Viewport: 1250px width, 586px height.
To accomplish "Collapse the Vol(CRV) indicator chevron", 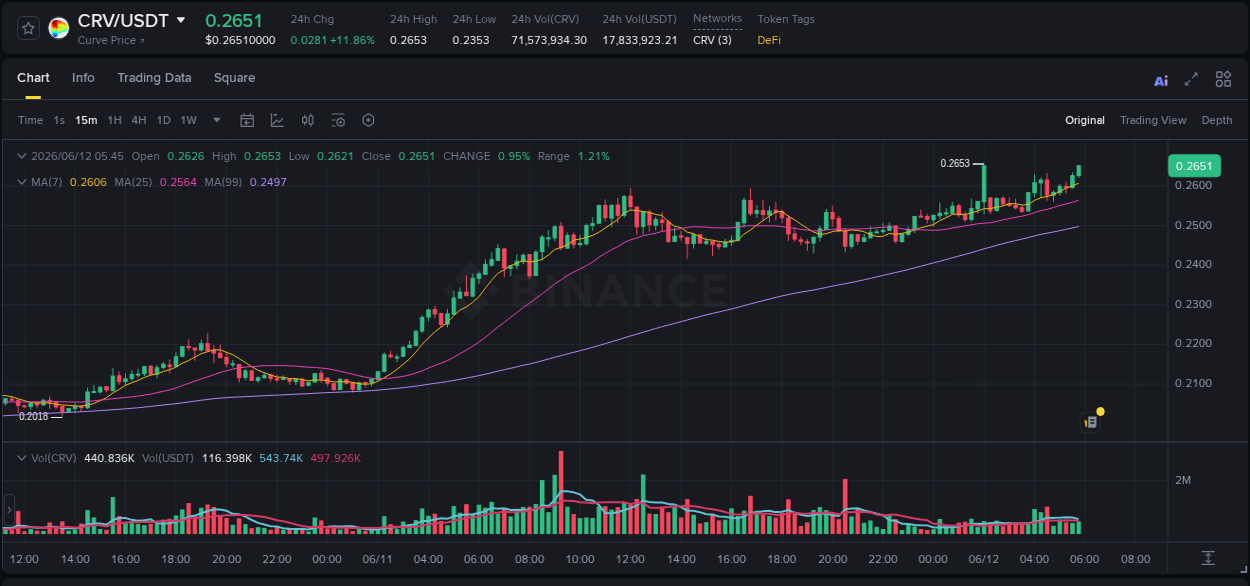I will click(x=22, y=458).
